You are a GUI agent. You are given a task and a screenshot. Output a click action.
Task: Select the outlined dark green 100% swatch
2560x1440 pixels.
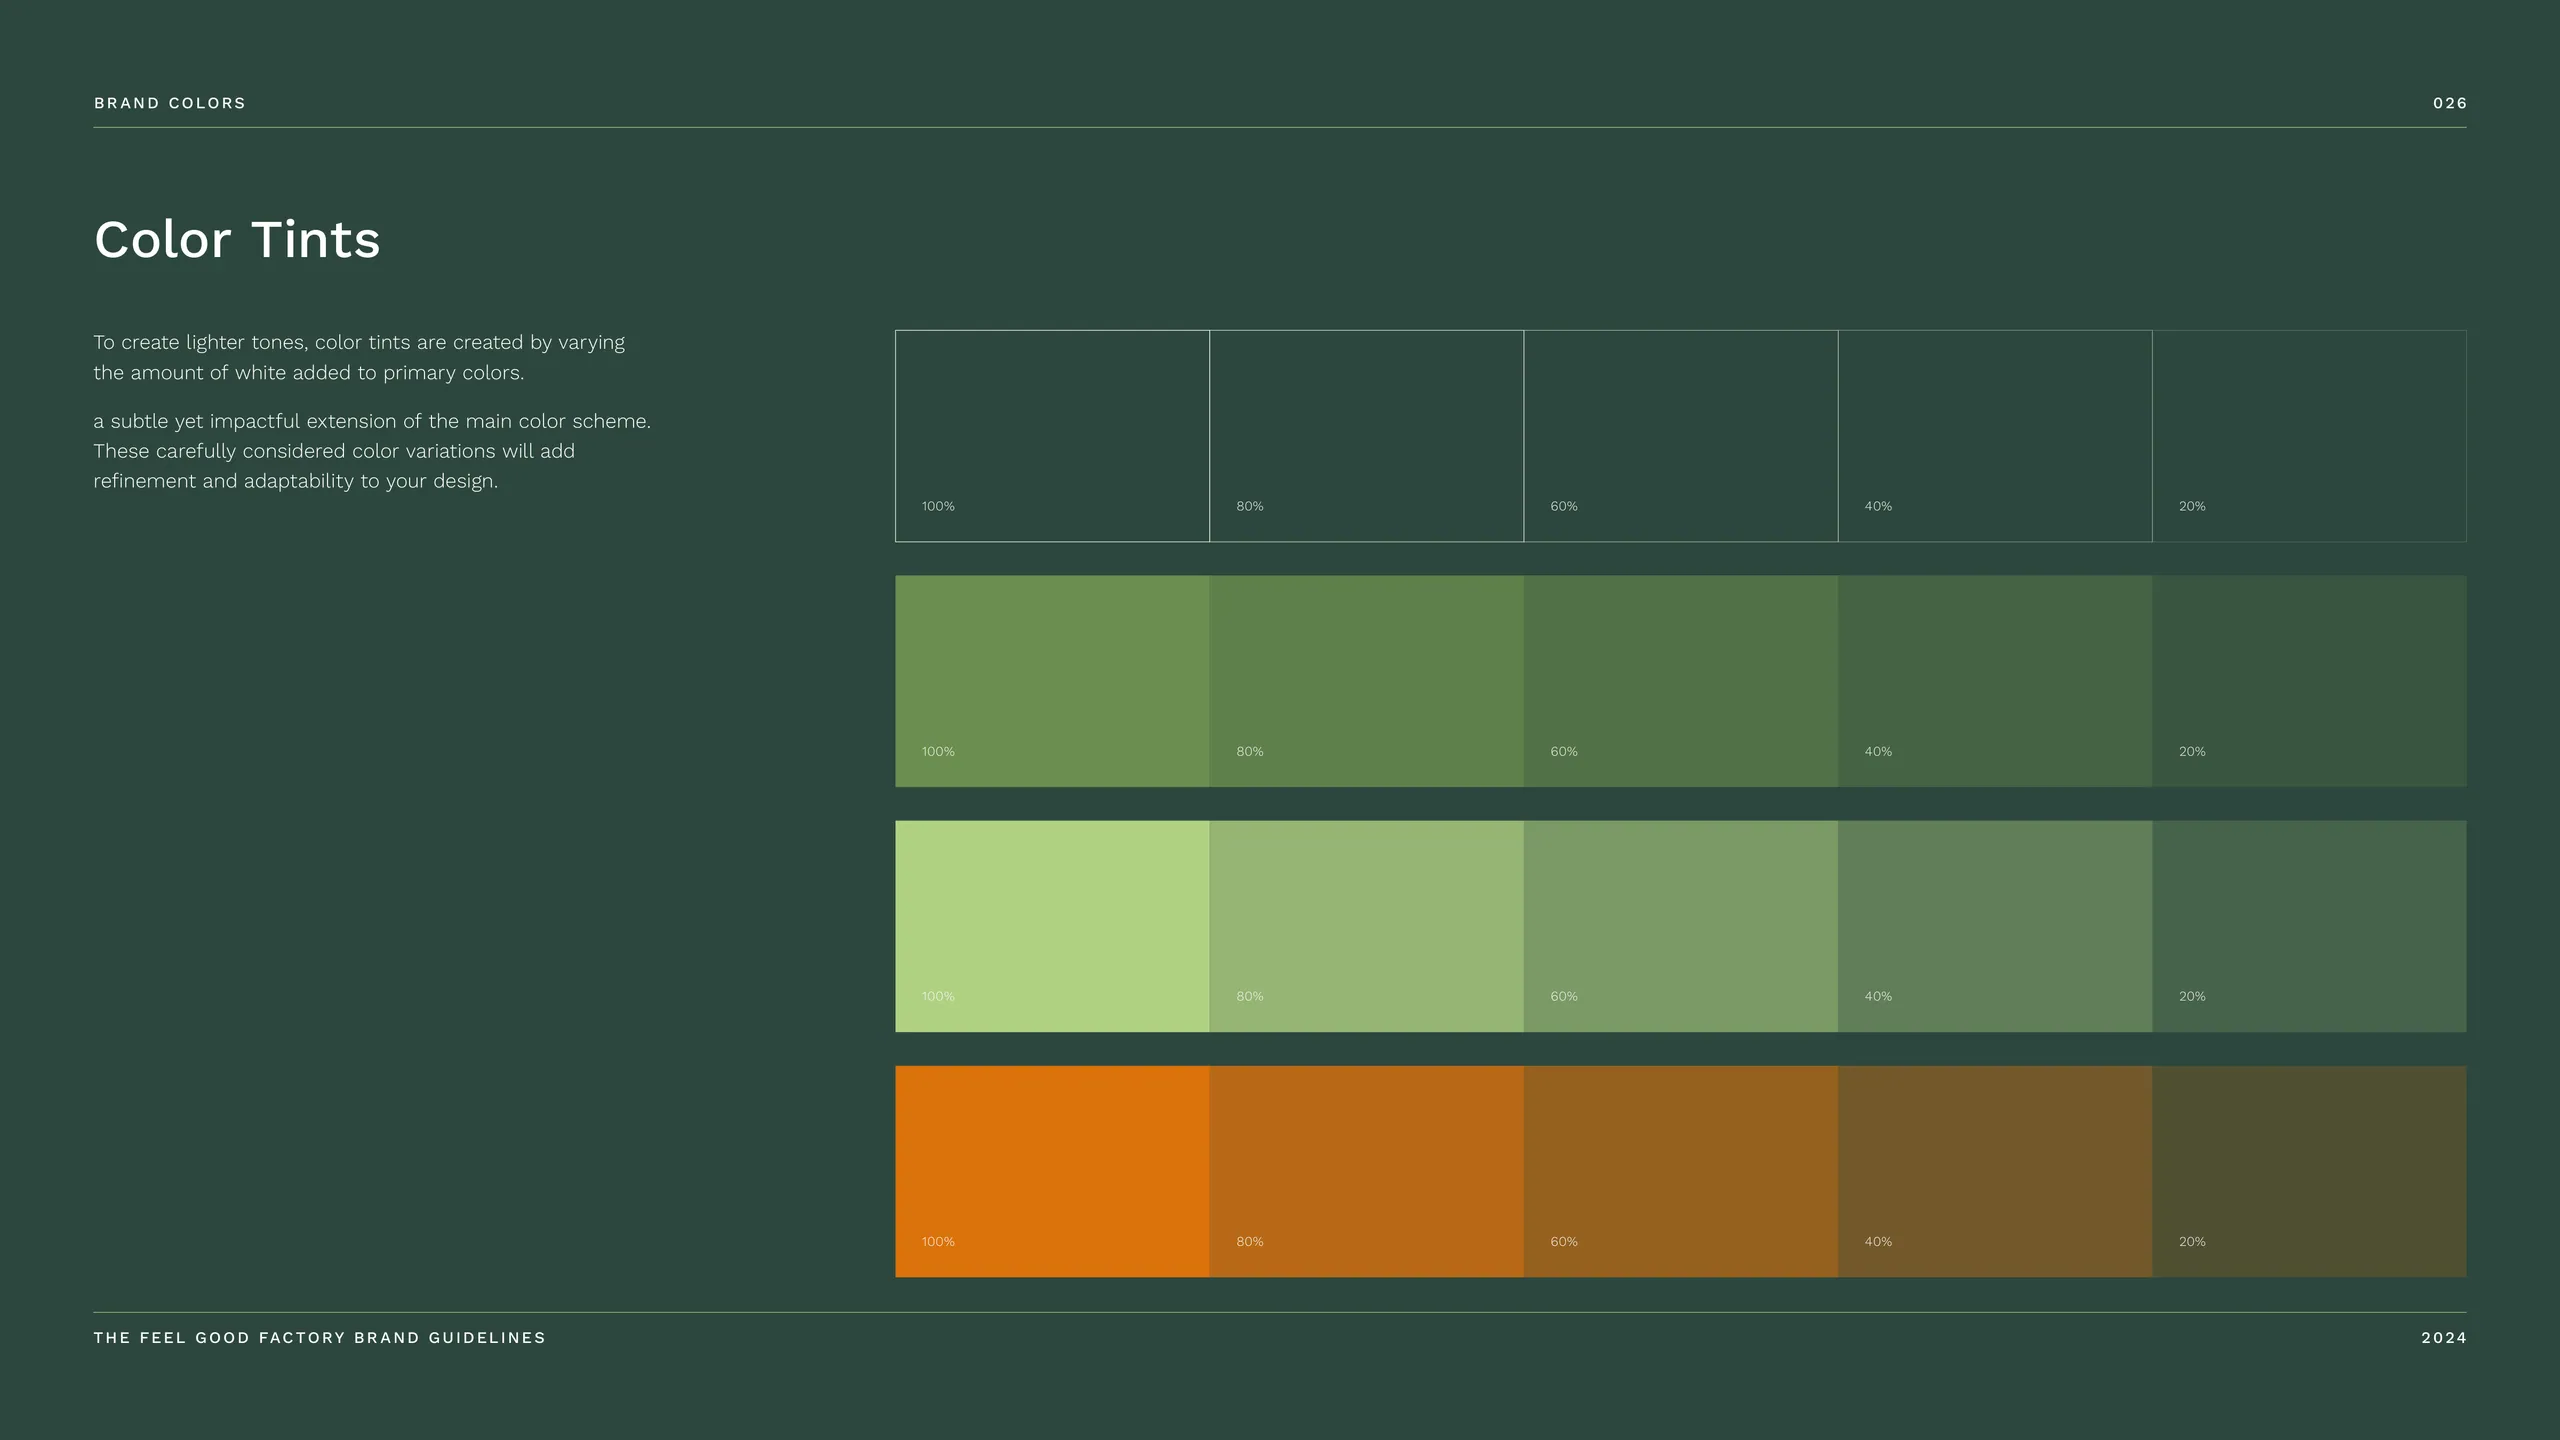[x=1052, y=436]
